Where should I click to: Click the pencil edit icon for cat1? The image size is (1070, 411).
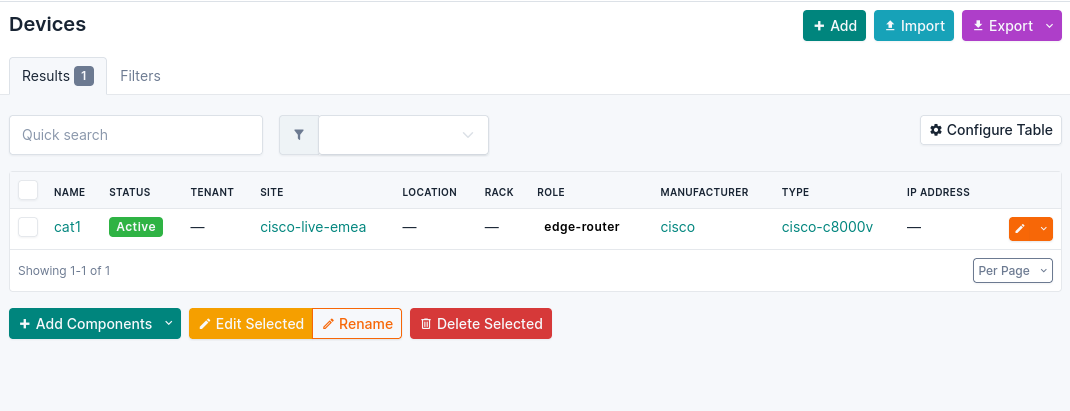click(1020, 229)
